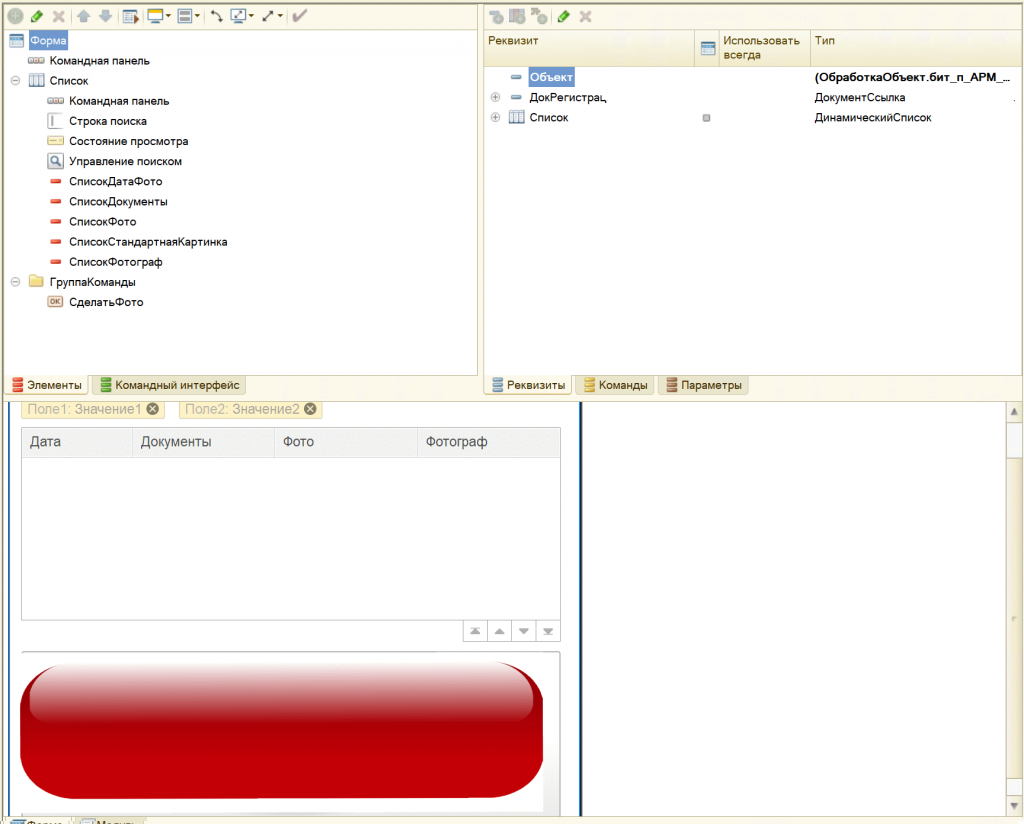
Task: Click the folder icon of ГруппаКоманды
Action: (x=37, y=281)
